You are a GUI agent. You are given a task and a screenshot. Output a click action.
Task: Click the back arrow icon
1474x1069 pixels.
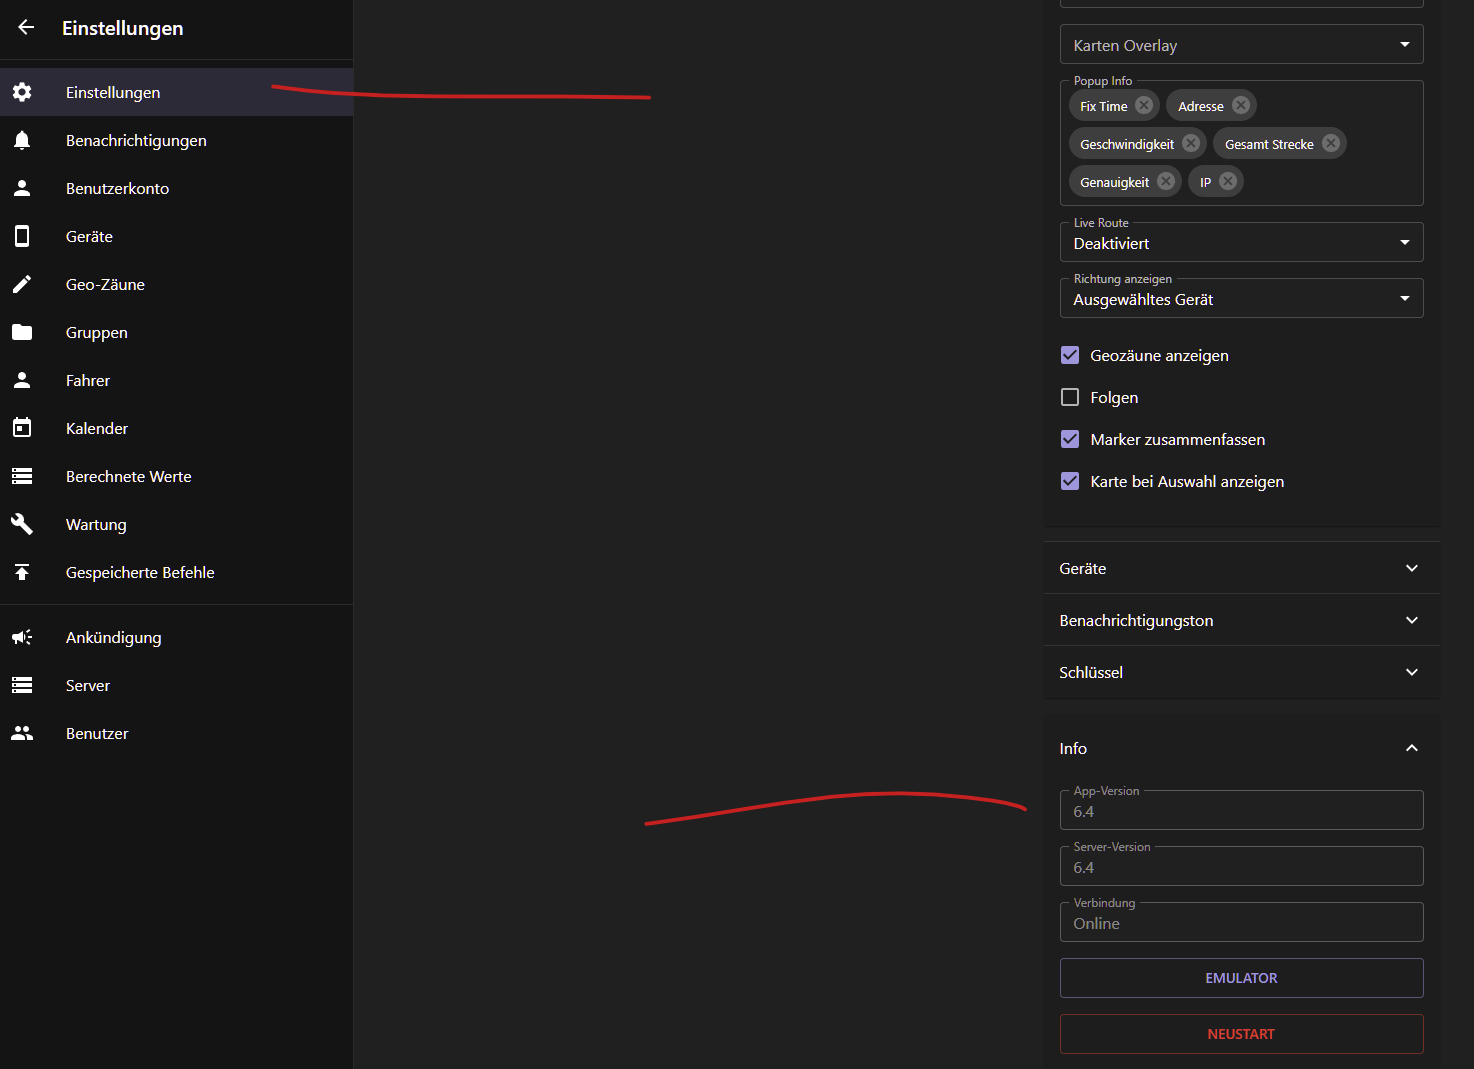pos(26,28)
